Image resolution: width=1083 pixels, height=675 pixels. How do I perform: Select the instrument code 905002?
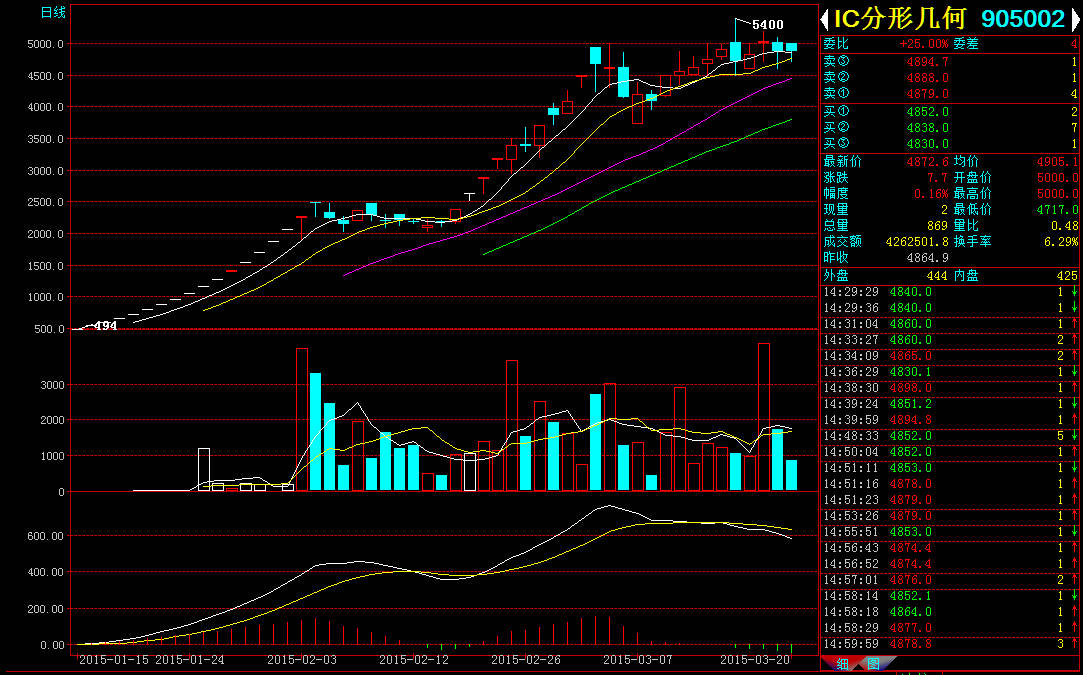point(1024,19)
